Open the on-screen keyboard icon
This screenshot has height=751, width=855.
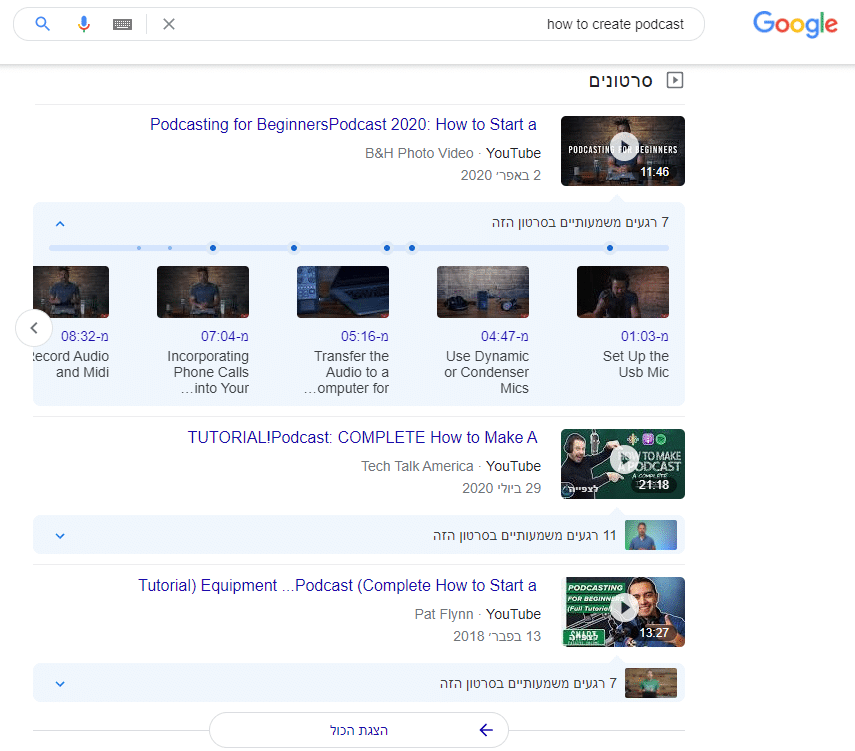(122, 24)
